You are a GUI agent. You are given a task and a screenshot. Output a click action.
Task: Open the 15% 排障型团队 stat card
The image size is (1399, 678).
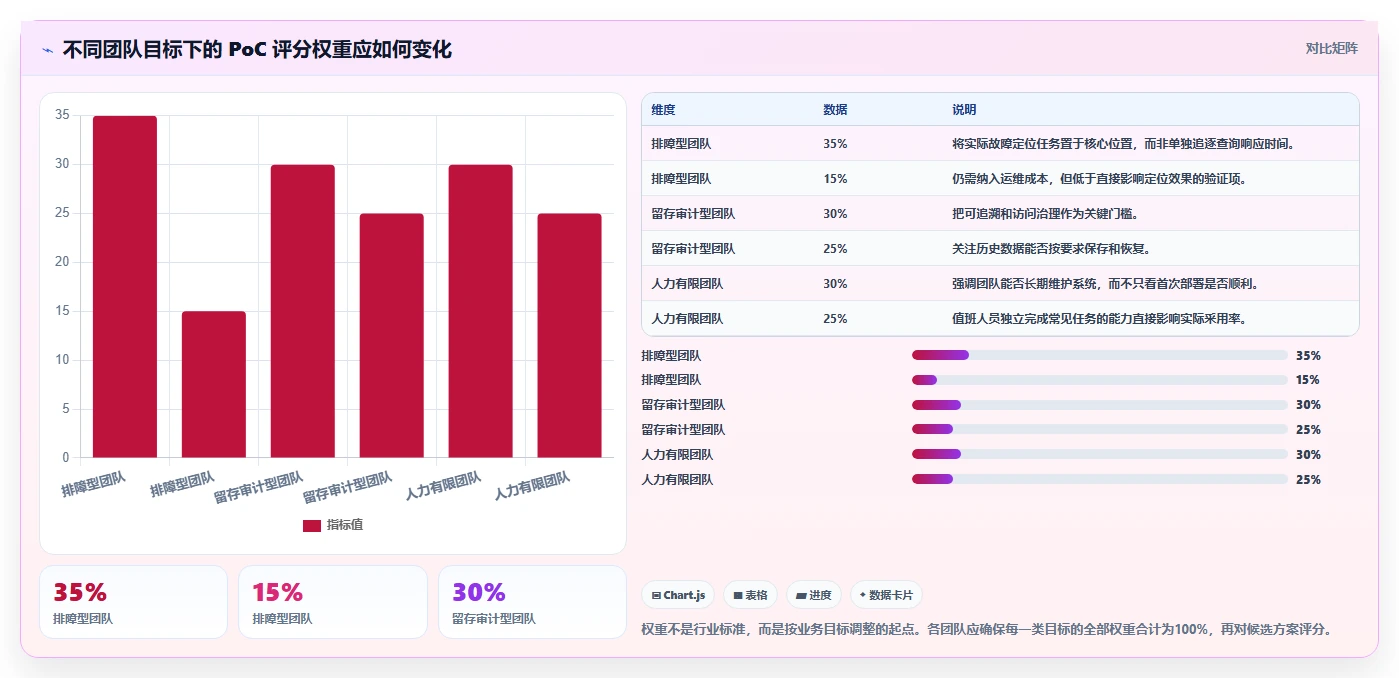click(333, 602)
